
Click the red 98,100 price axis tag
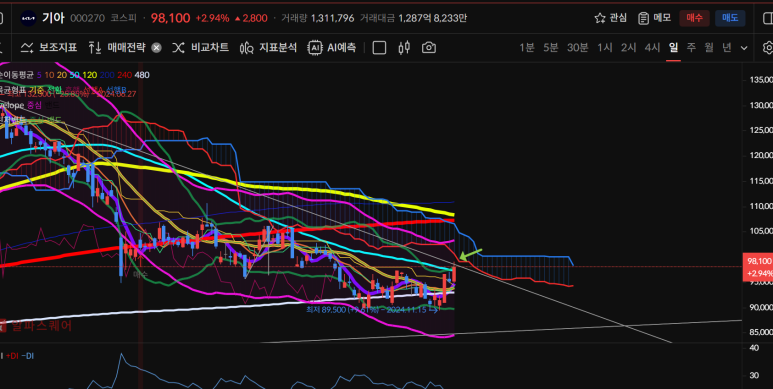[x=758, y=267]
